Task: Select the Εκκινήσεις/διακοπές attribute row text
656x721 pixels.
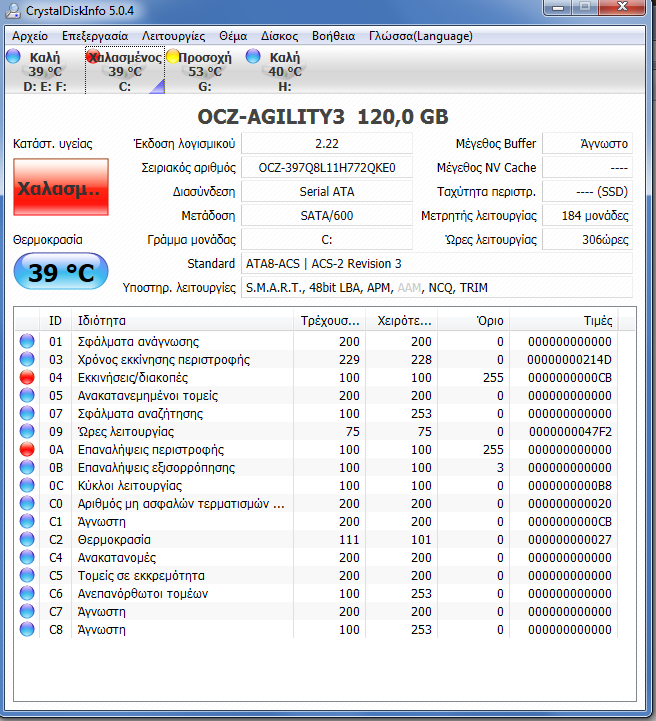Action: coord(133,378)
